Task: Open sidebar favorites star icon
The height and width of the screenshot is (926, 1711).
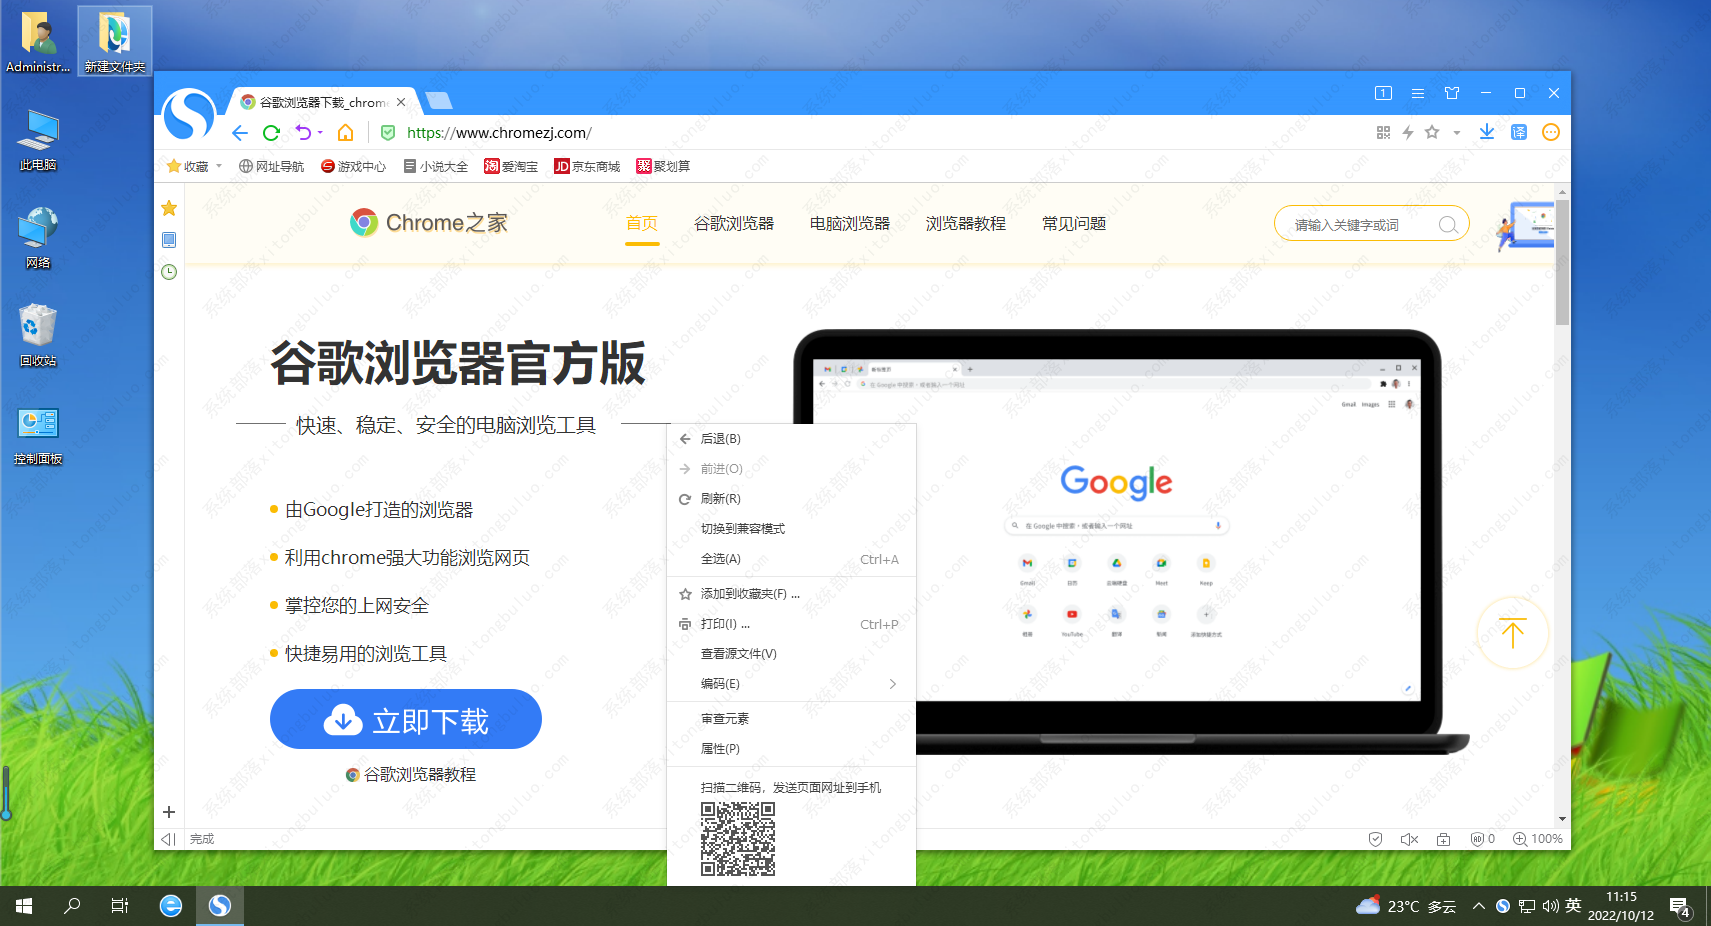Action: (x=169, y=208)
